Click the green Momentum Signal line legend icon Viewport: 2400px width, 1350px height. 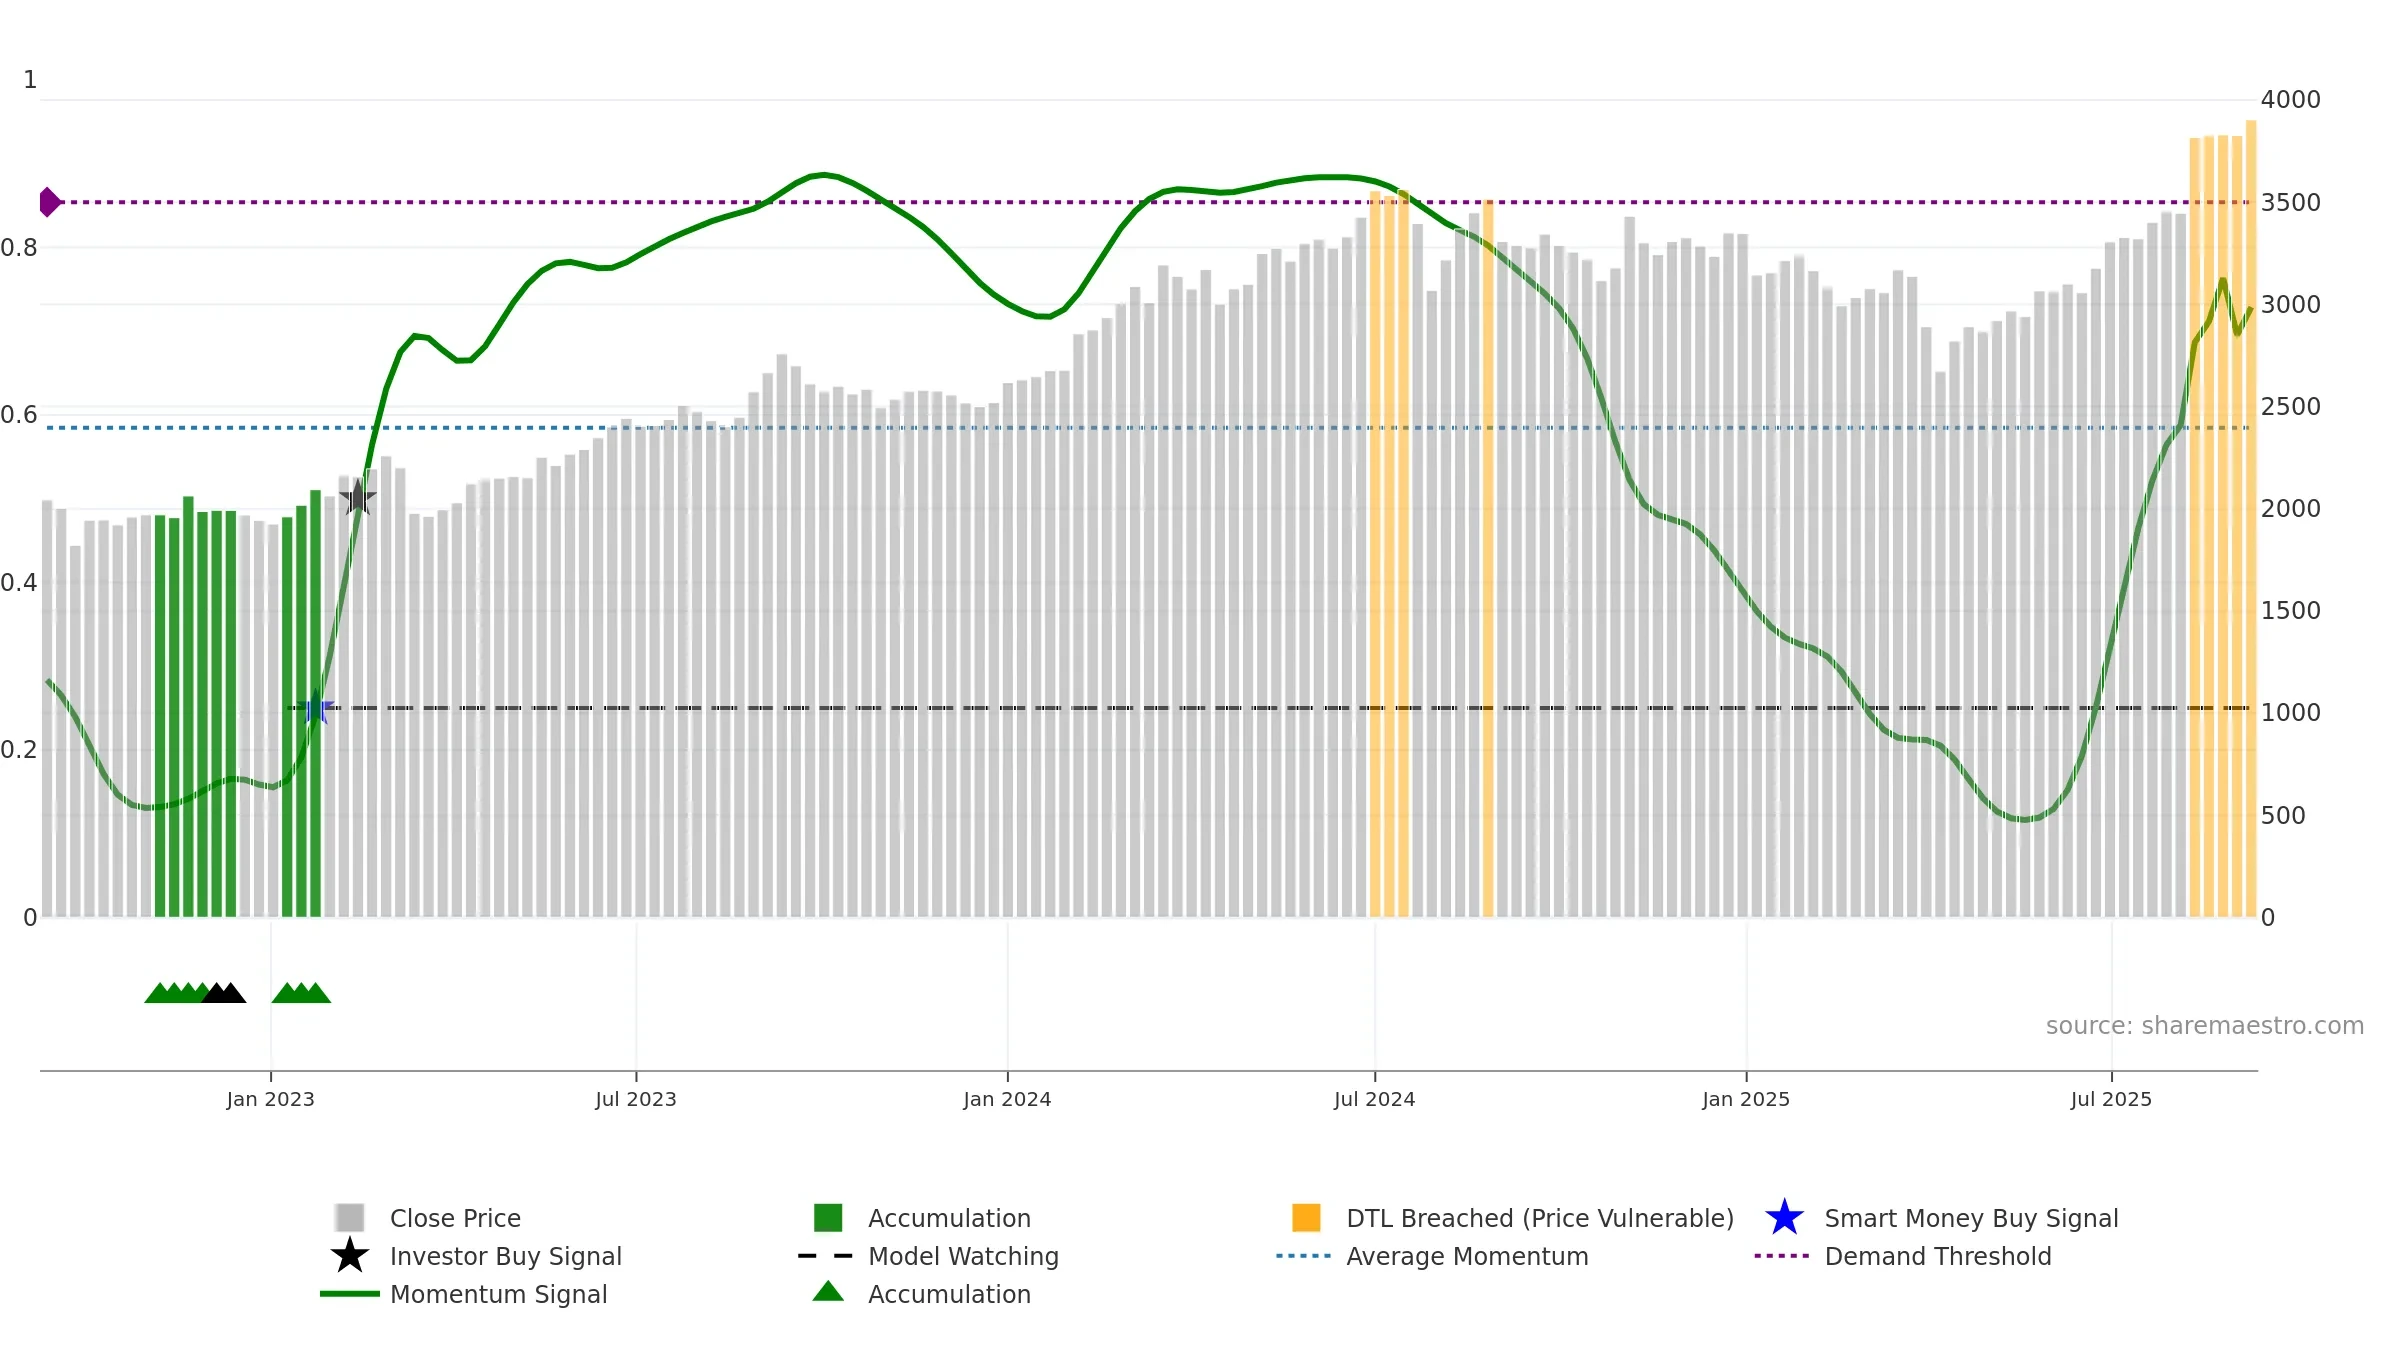(x=350, y=1294)
